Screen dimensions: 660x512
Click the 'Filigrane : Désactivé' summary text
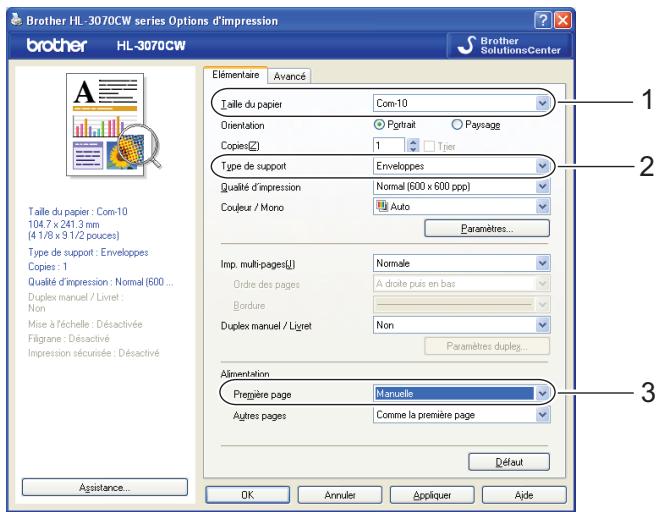69,339
